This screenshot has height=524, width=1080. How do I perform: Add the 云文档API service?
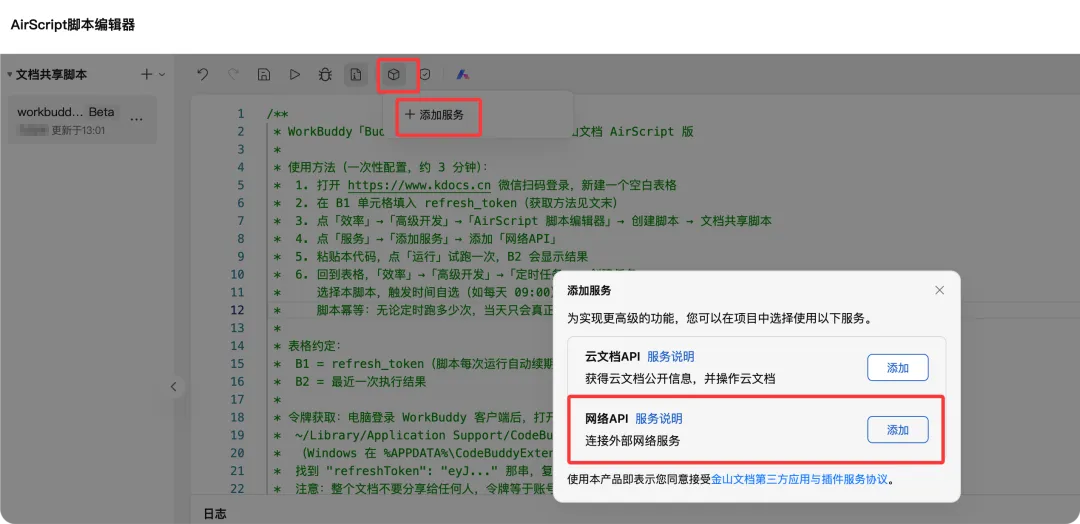tap(897, 368)
